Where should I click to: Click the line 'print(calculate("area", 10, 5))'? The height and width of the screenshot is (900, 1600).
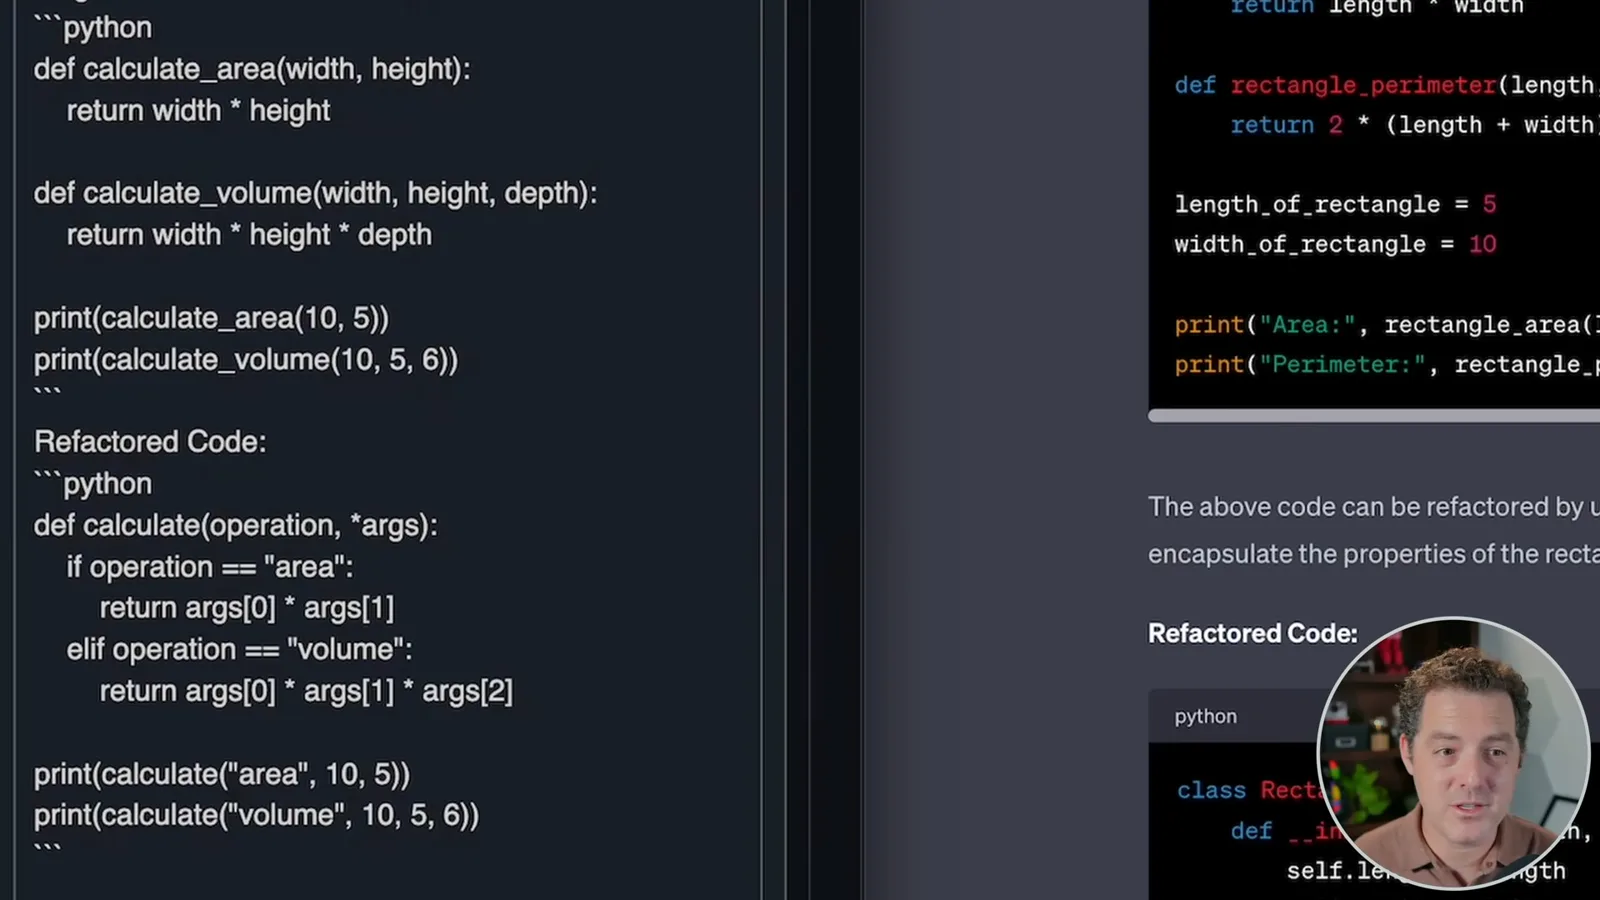[222, 774]
